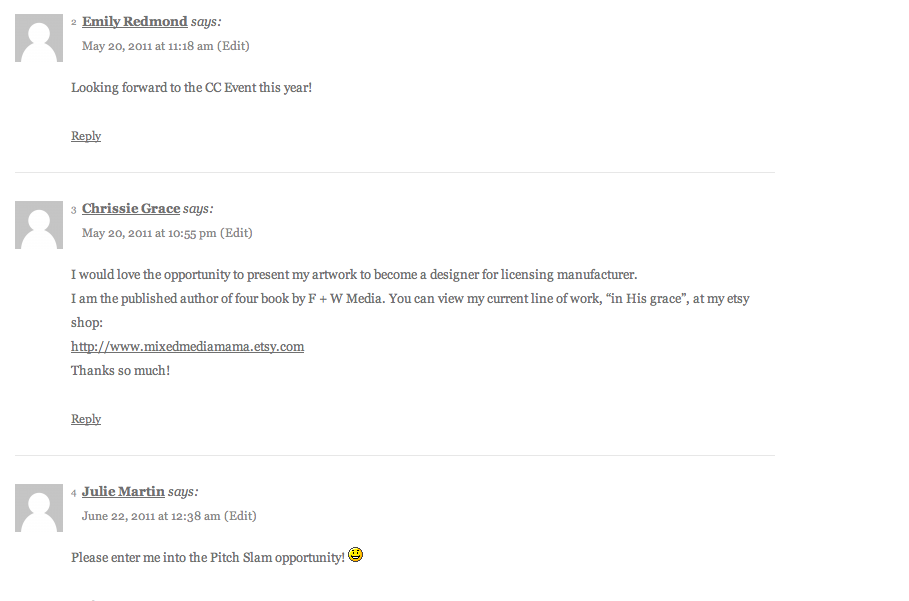Open Chrissie Grace's author link
This screenshot has width=909, height=601.
(131, 209)
